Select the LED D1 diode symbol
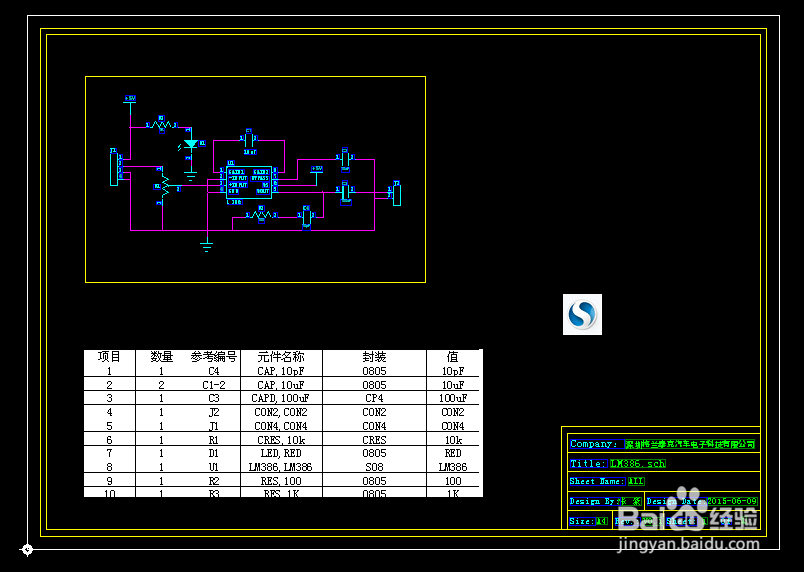Image resolution: width=804 pixels, height=572 pixels. (x=191, y=144)
